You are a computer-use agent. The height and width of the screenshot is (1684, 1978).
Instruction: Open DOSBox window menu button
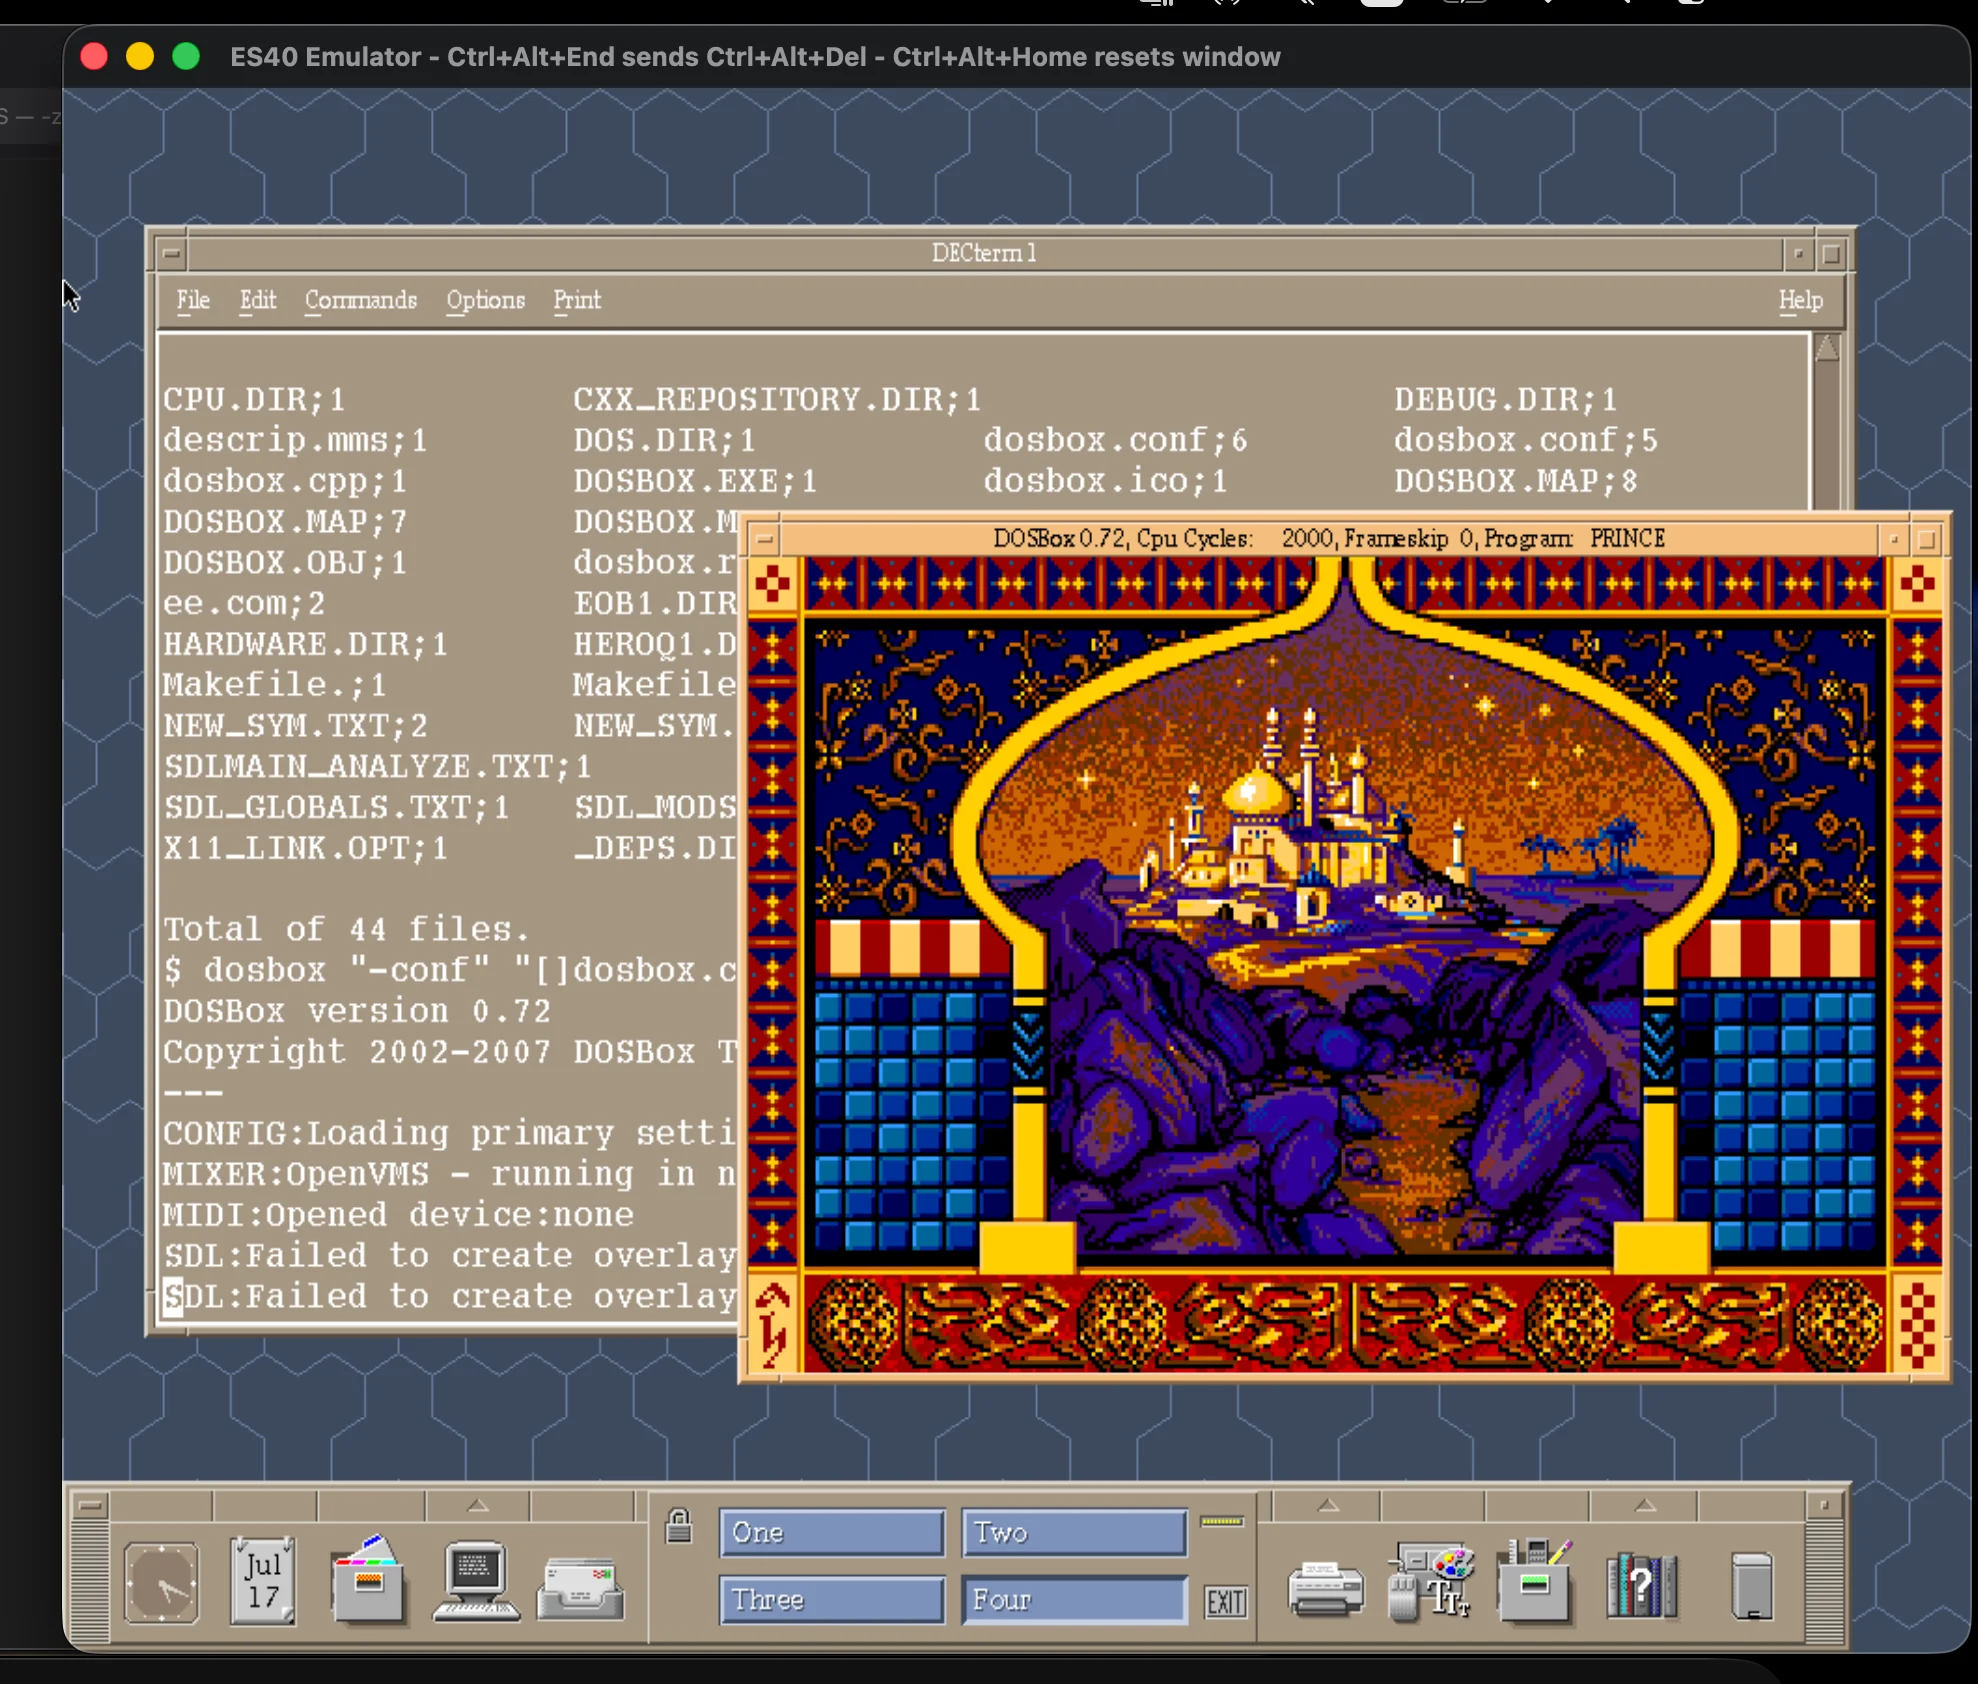coord(765,540)
